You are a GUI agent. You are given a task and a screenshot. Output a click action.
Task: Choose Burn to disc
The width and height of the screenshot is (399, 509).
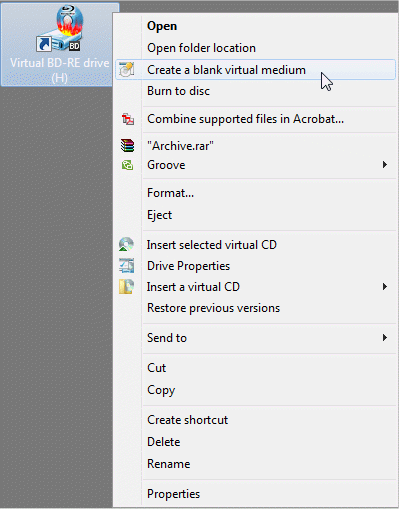(x=178, y=91)
